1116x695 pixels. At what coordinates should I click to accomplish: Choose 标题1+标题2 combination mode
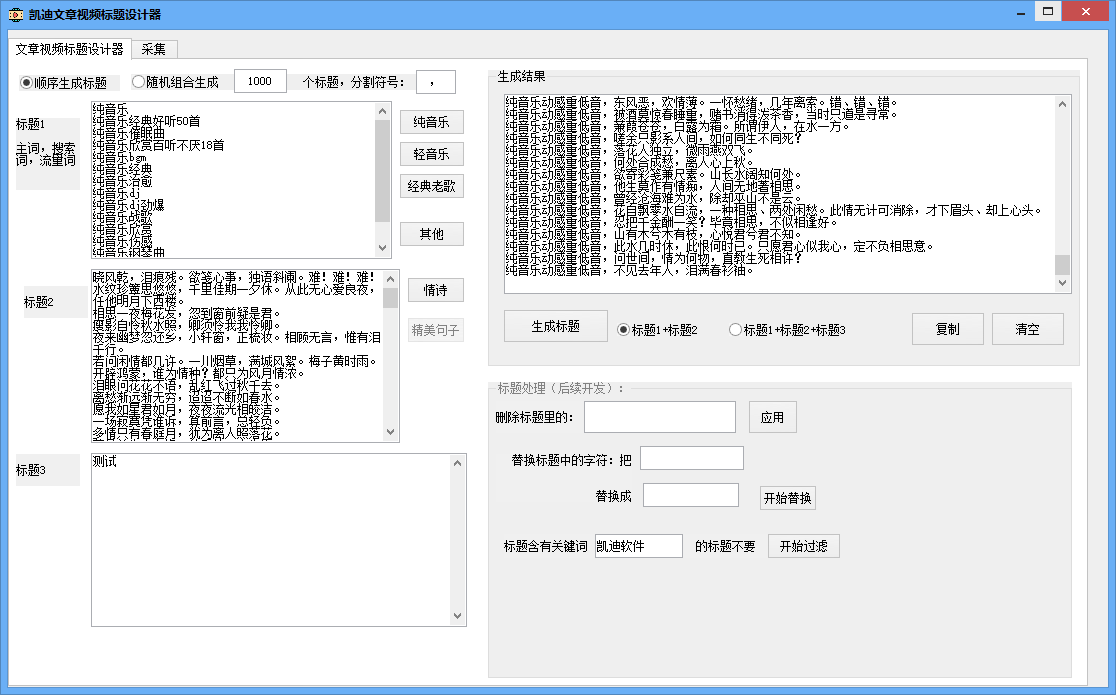(x=657, y=330)
